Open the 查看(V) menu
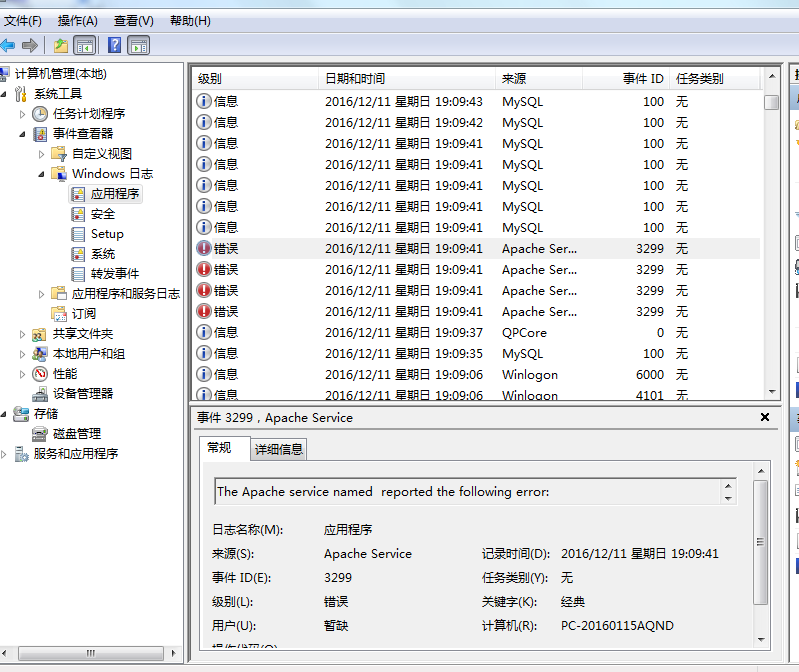Viewport: 799px width, 672px height. [x=134, y=21]
